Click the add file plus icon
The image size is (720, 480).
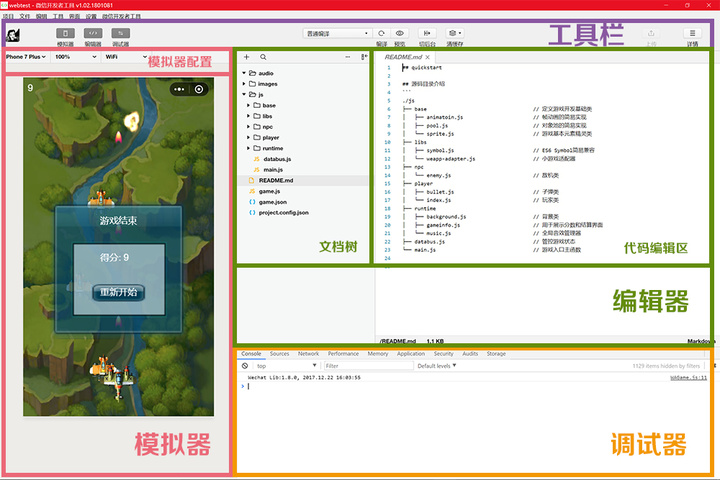pos(247,57)
